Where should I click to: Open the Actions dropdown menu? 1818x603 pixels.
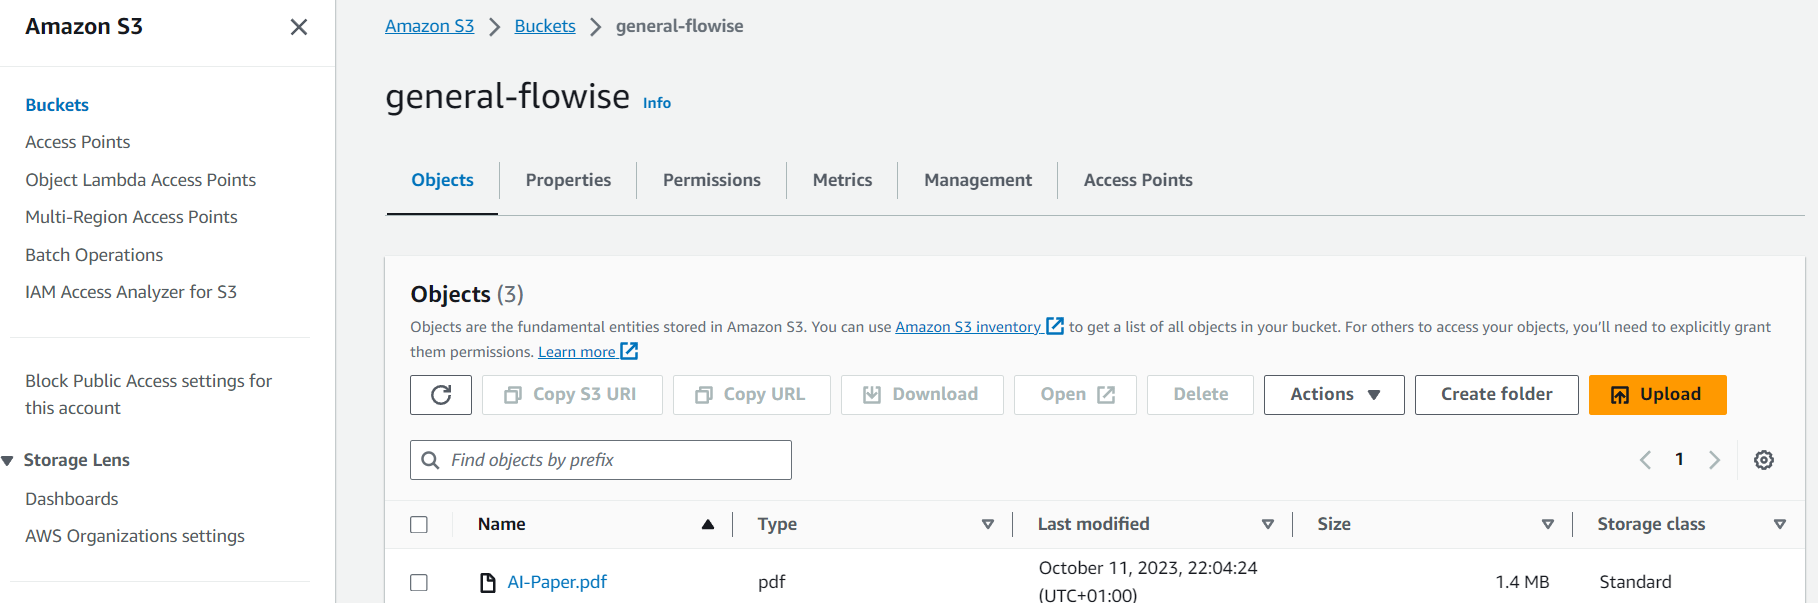click(x=1334, y=395)
